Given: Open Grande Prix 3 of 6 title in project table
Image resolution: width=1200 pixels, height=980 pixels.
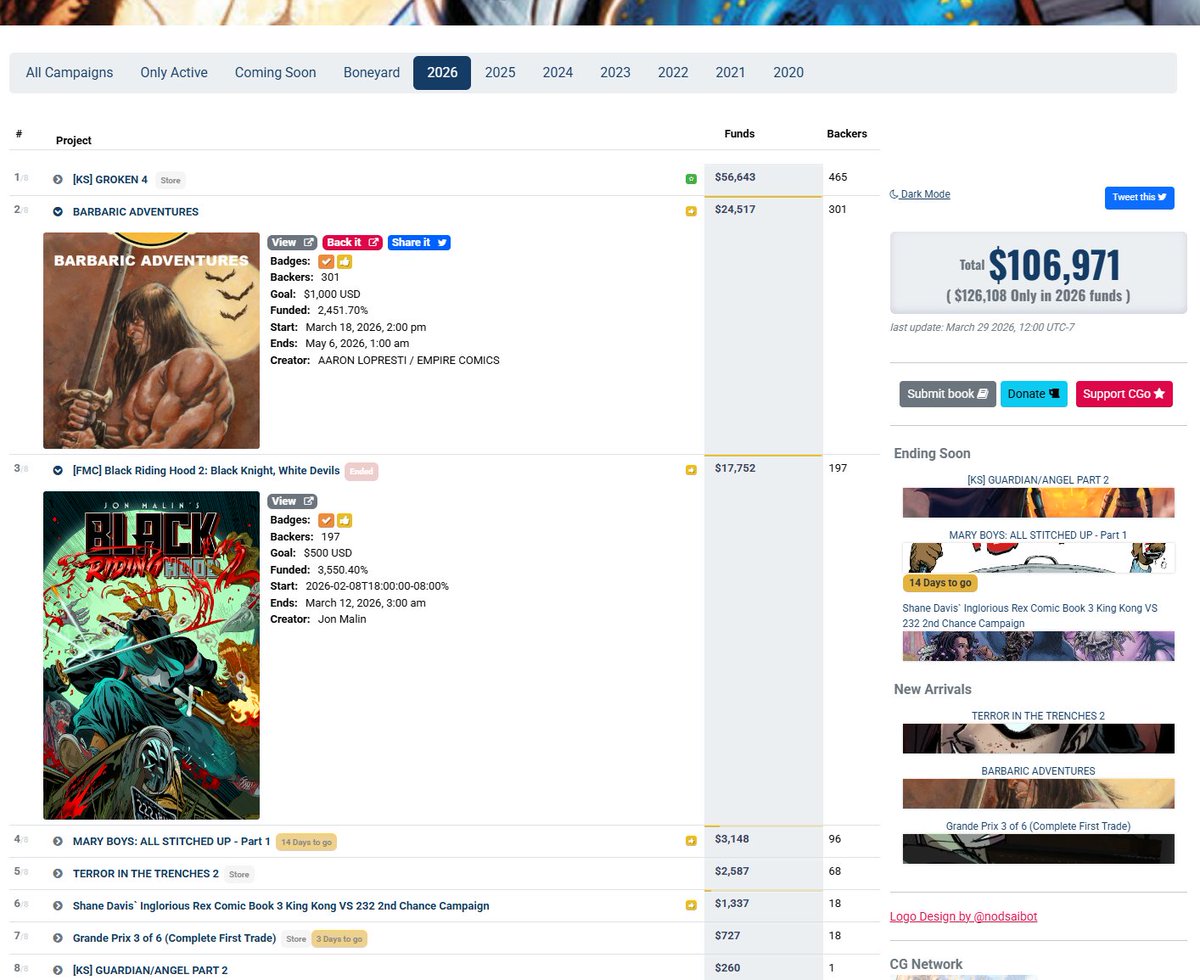Looking at the screenshot, I should click(175, 939).
